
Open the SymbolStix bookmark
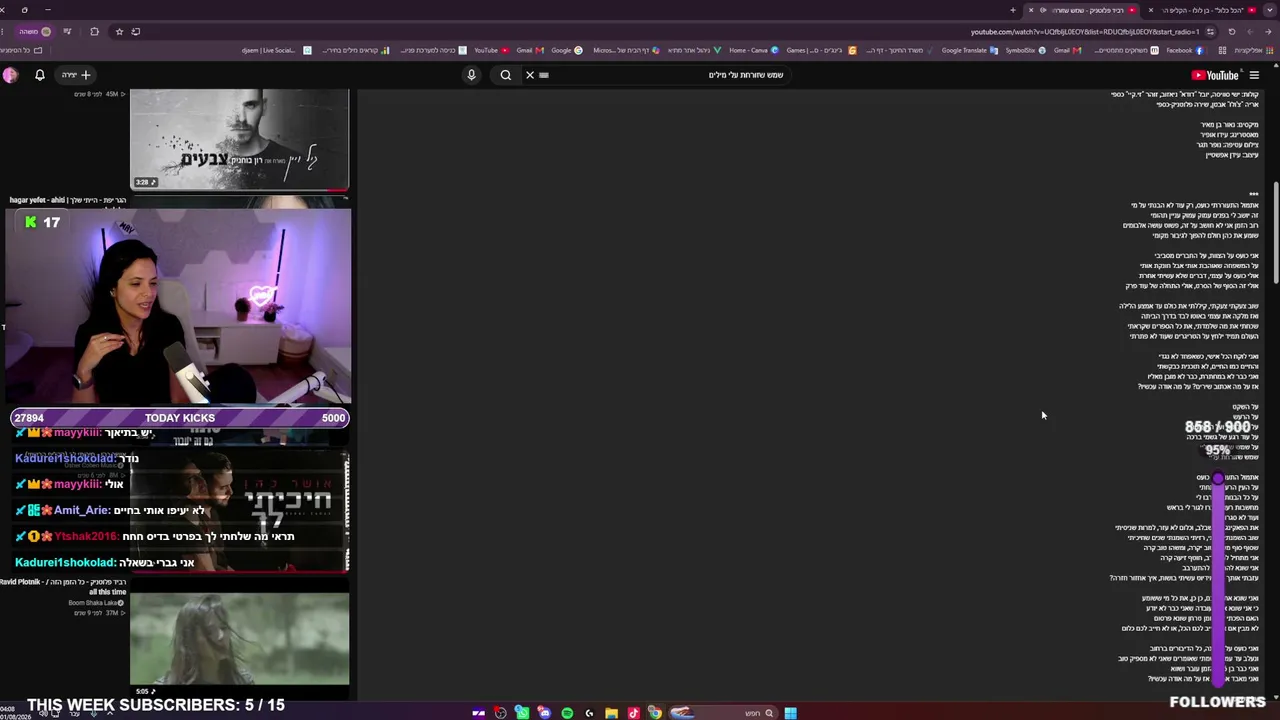[1026, 50]
